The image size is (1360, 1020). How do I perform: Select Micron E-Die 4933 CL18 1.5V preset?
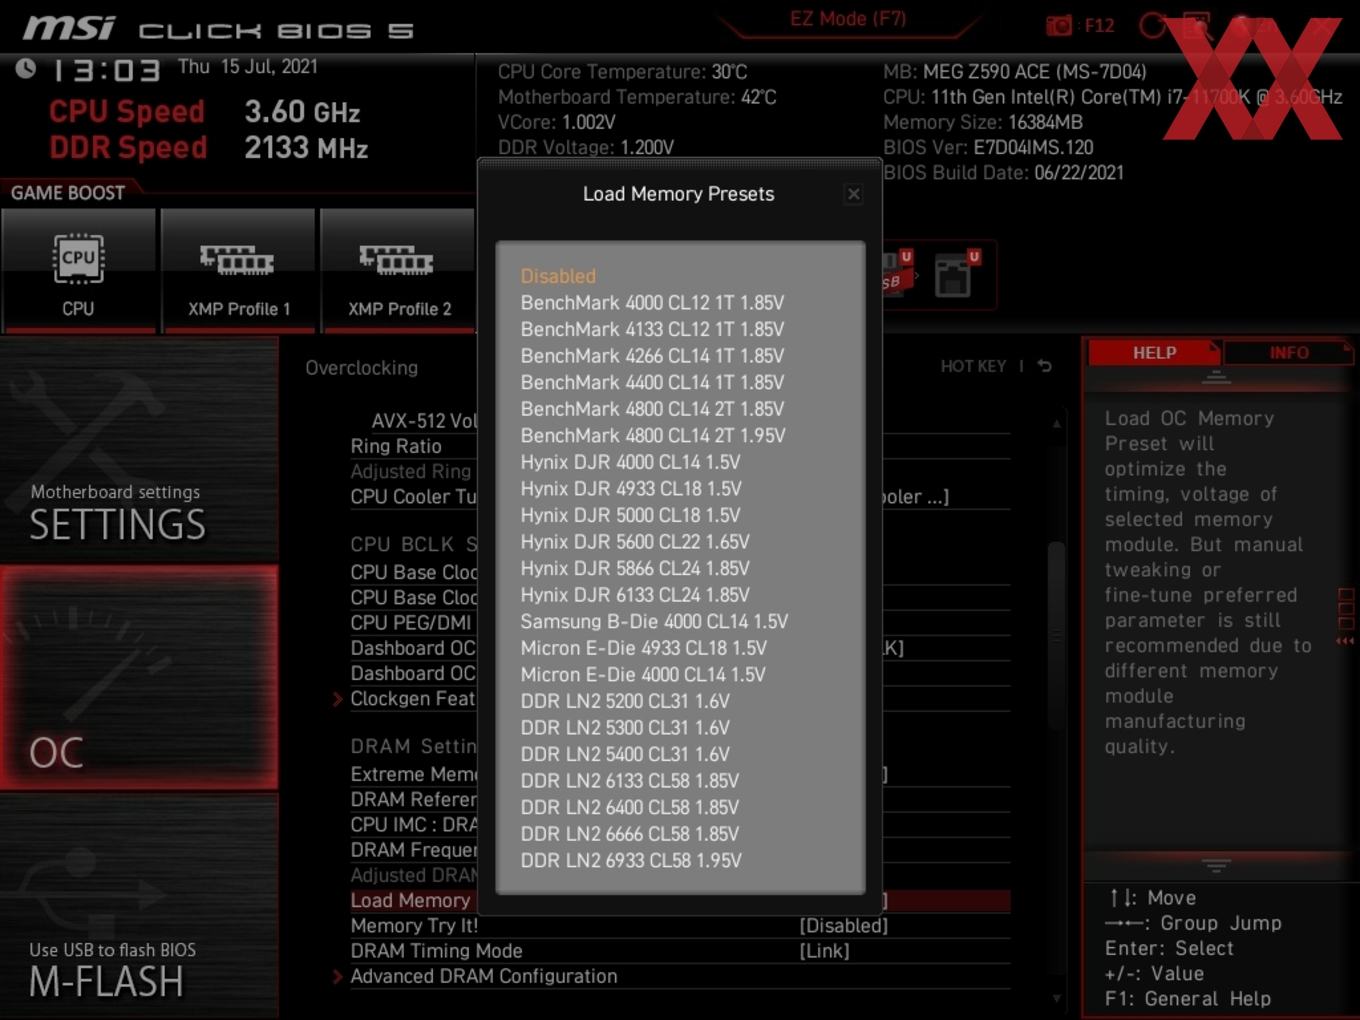(643, 648)
